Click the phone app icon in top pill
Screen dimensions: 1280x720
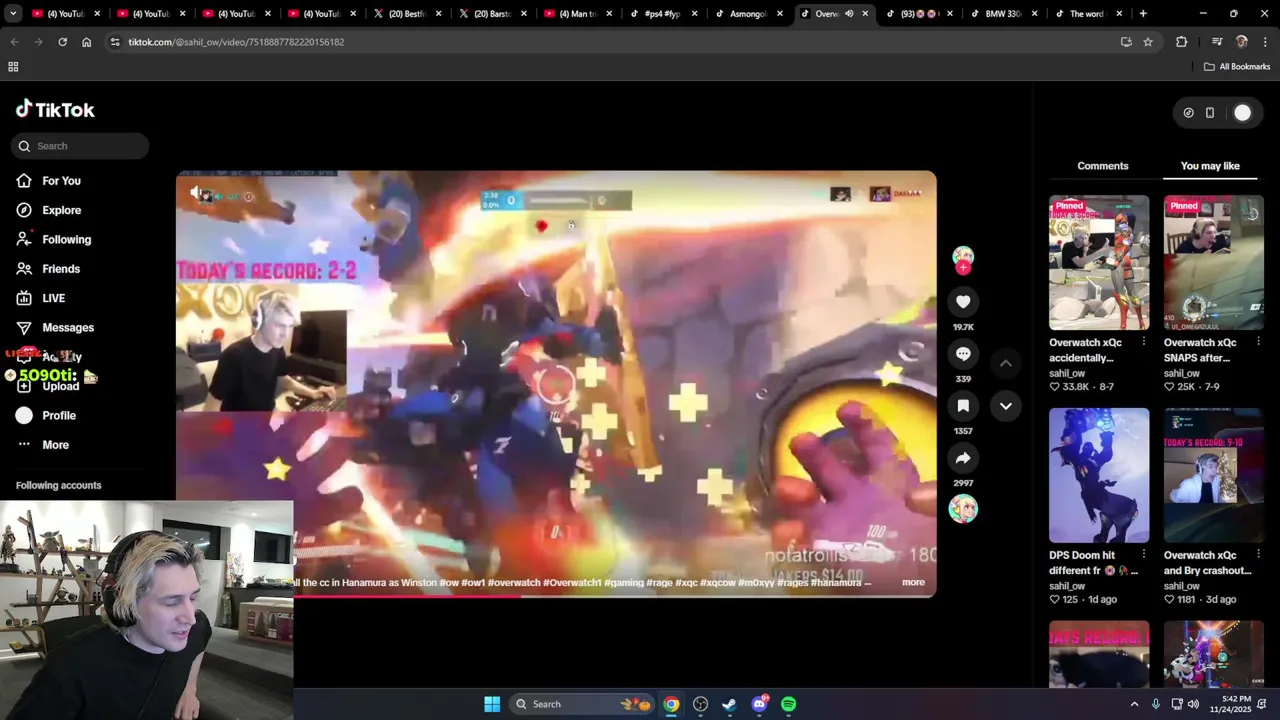1210,113
